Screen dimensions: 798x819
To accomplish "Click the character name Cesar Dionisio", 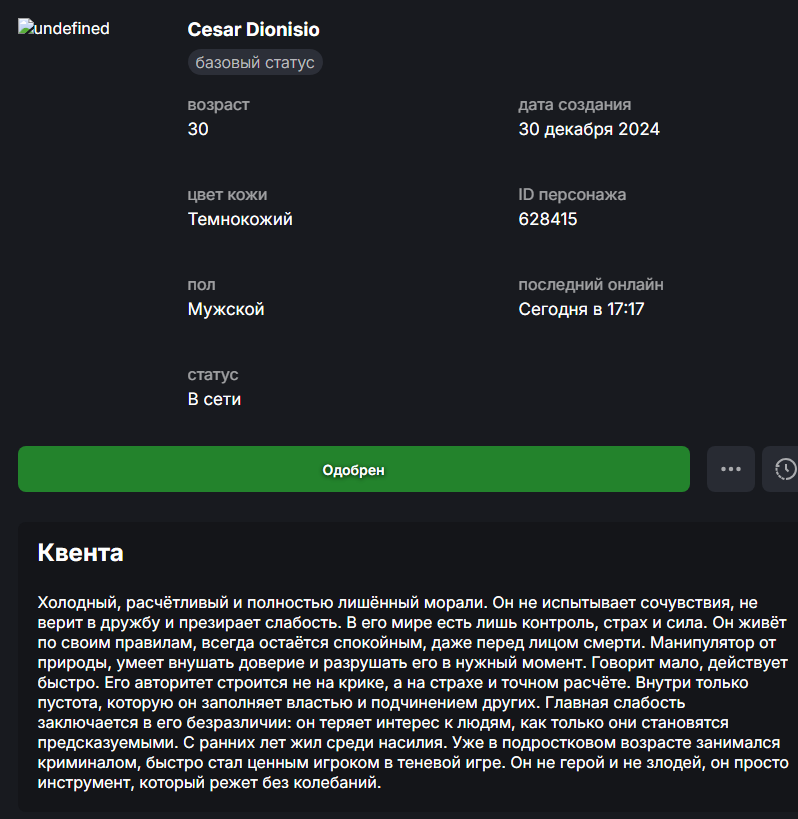I will point(254,30).
